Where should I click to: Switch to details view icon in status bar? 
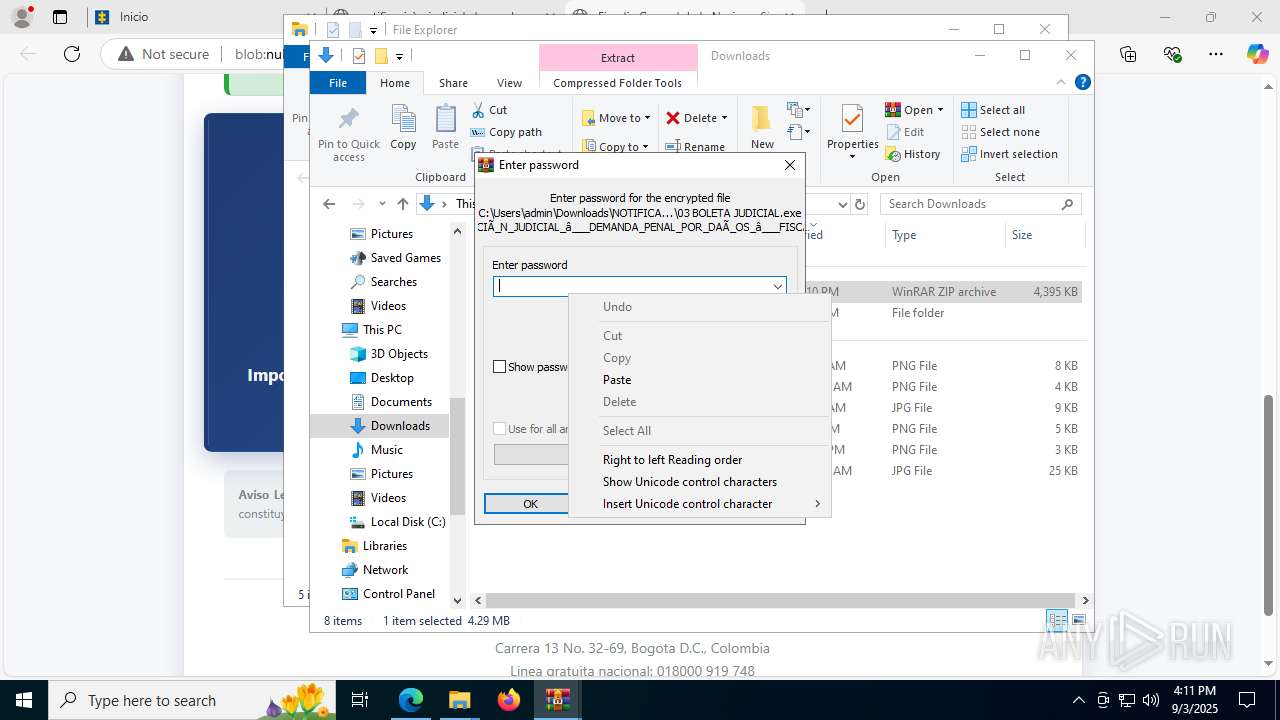coord(1057,620)
